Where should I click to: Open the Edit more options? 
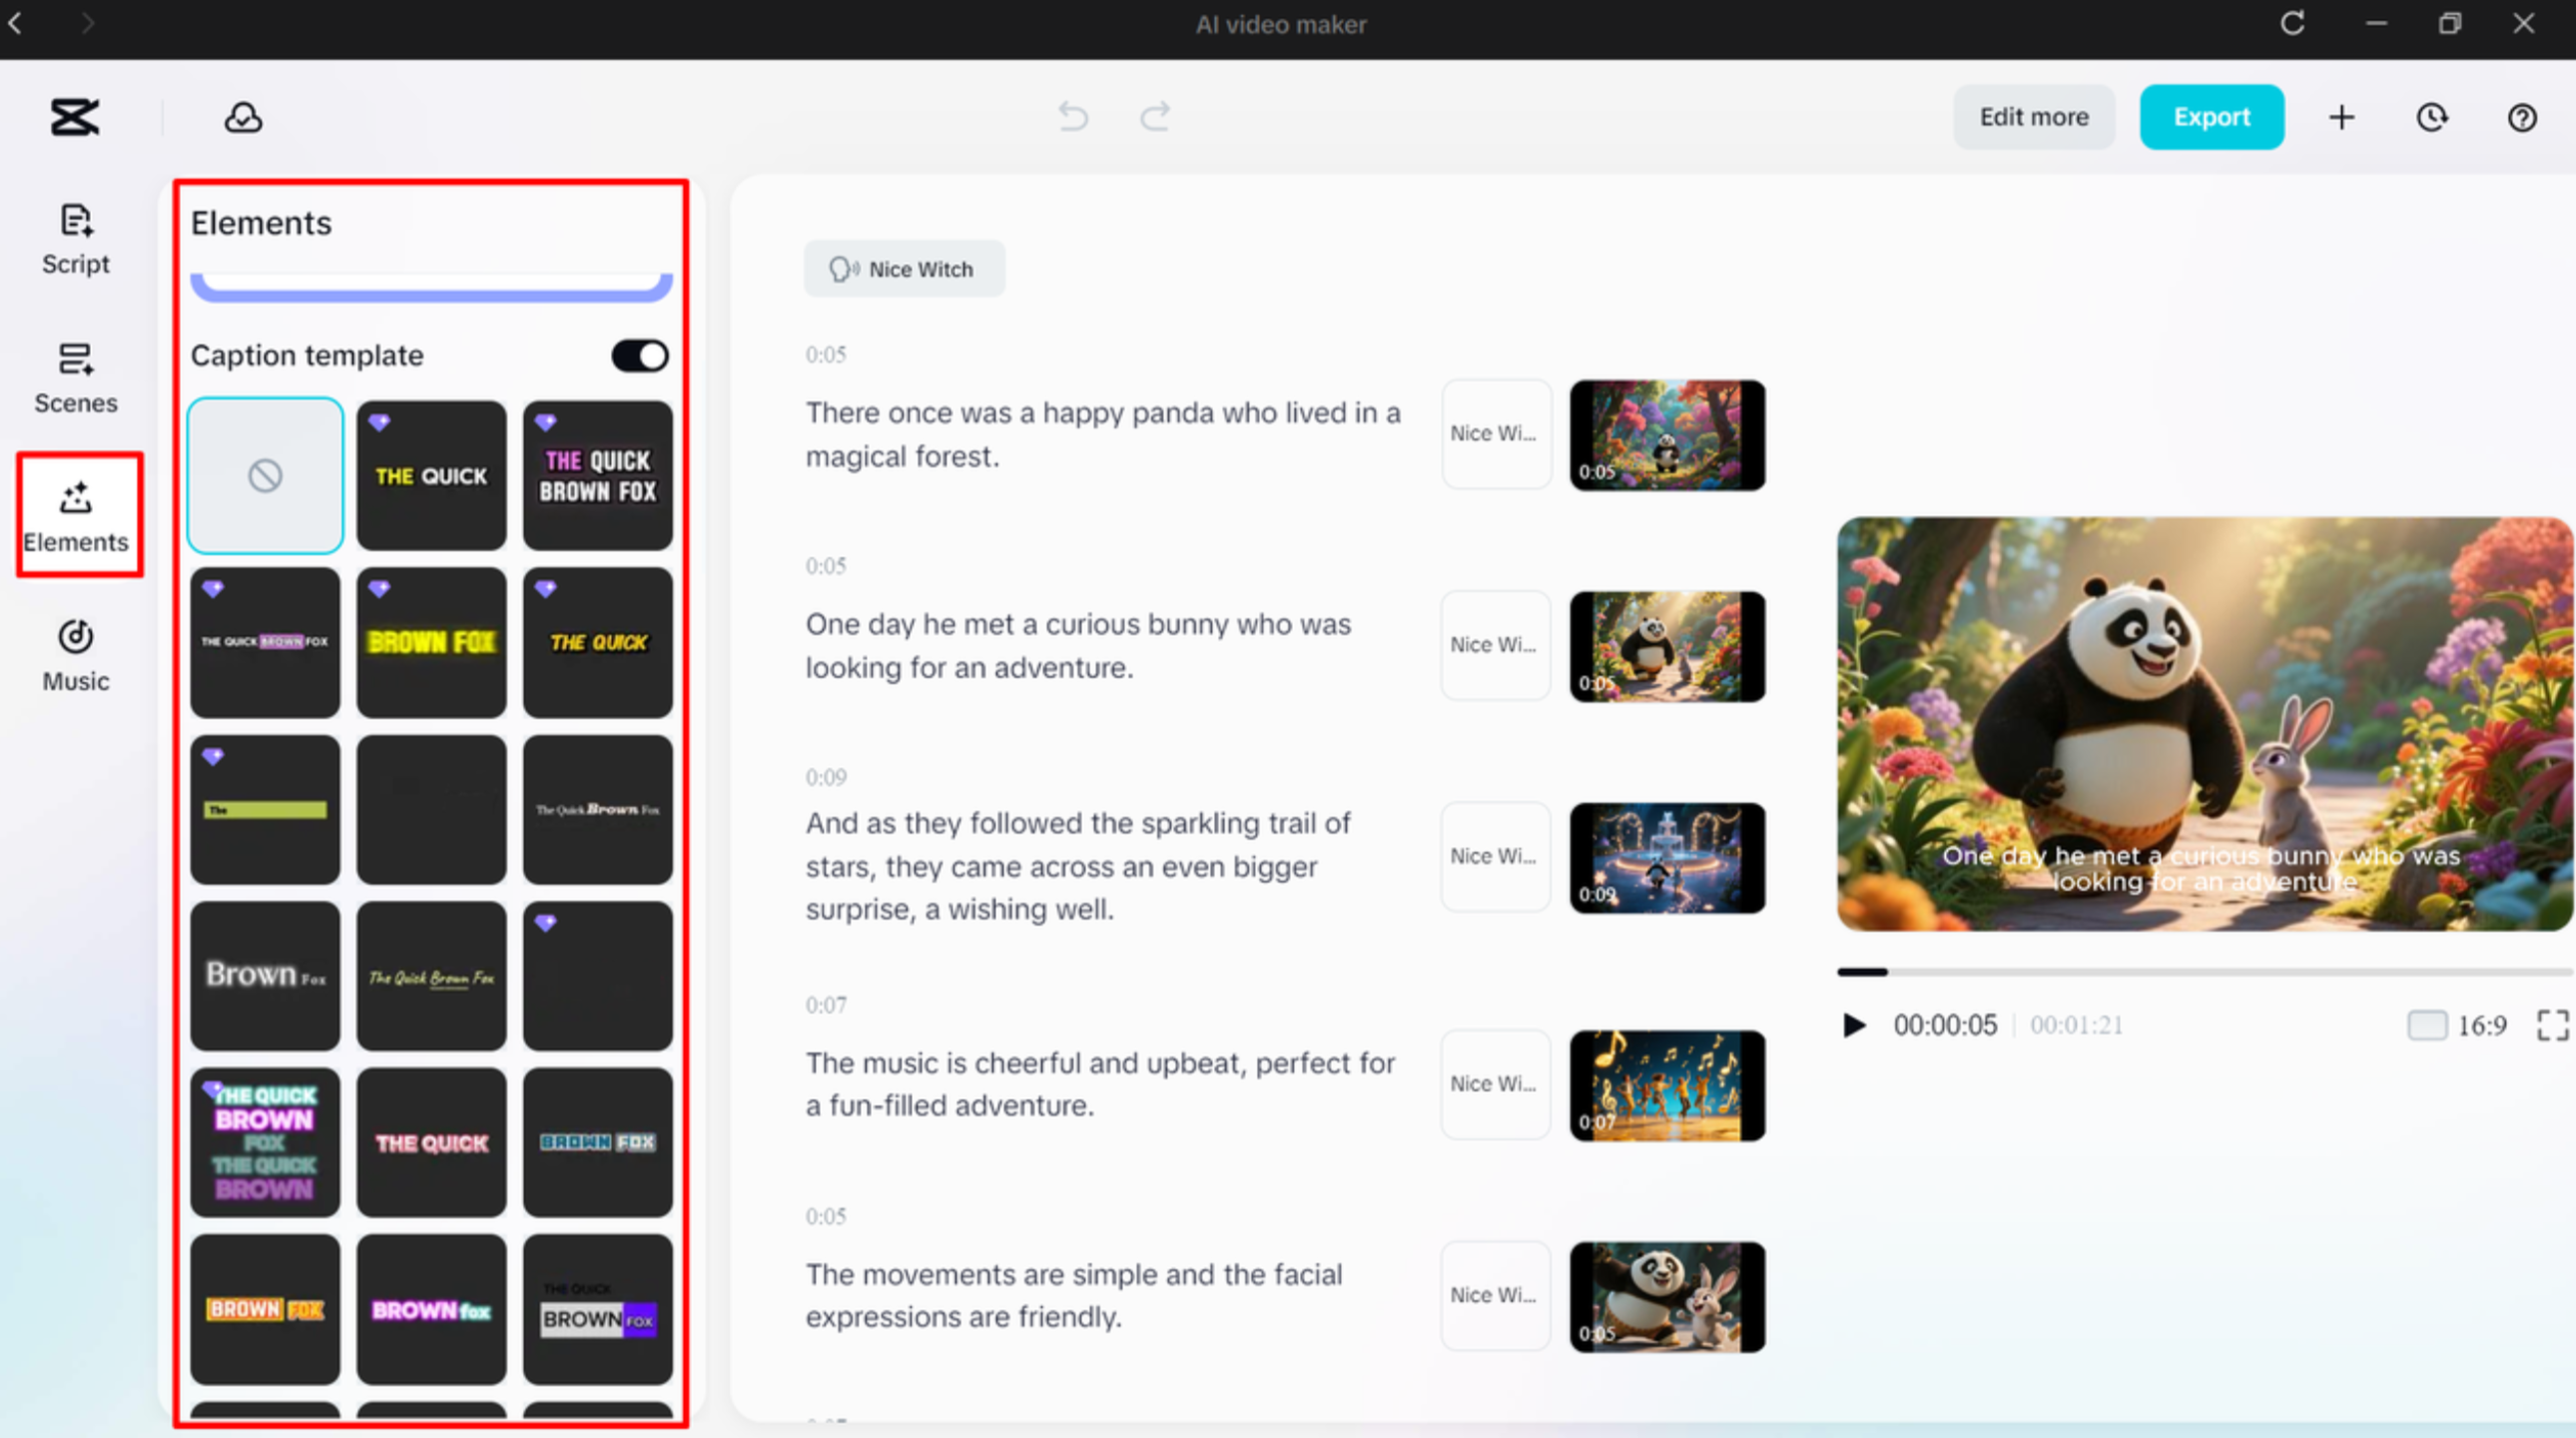(x=2034, y=117)
